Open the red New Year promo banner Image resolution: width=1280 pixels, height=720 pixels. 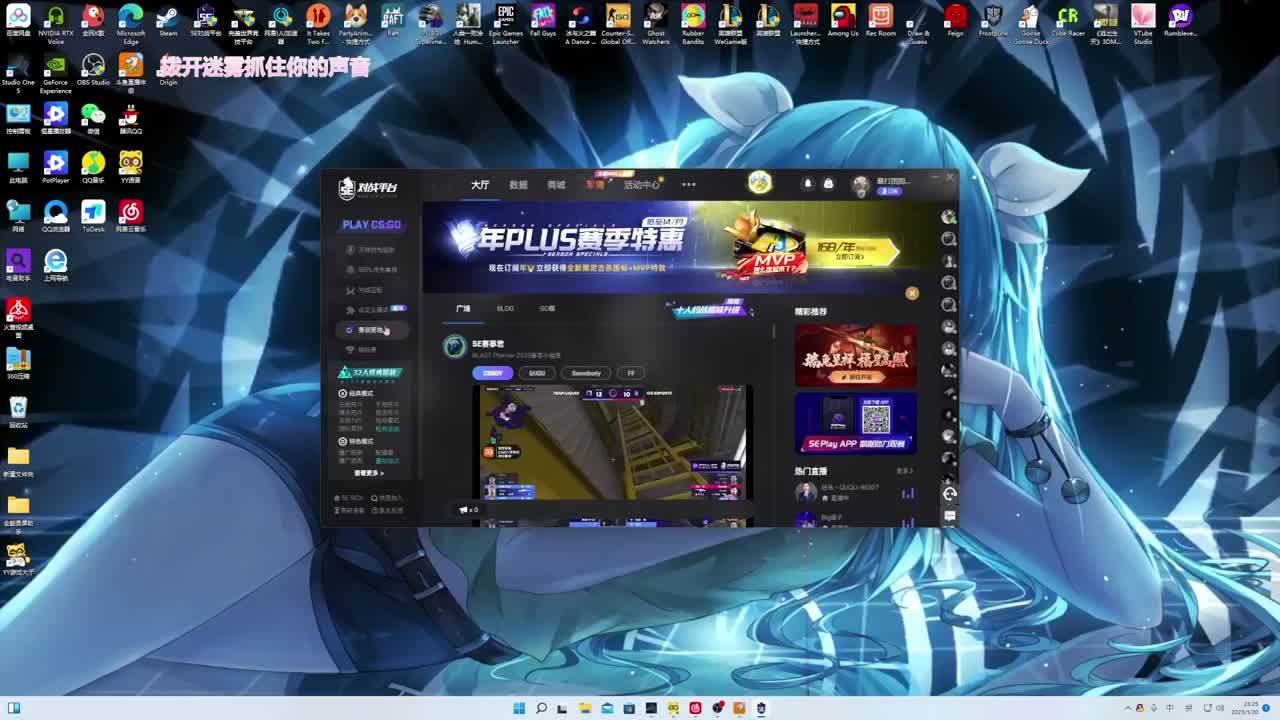click(855, 355)
